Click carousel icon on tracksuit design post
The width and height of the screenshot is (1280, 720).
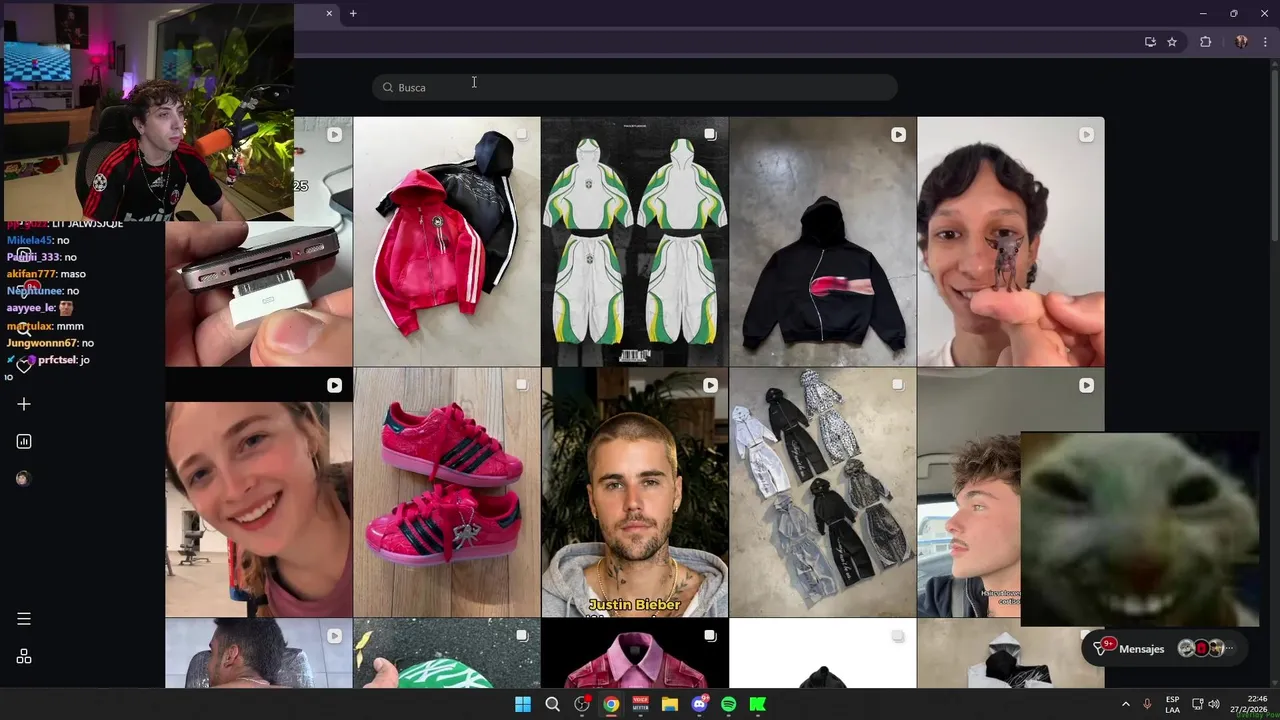(710, 134)
